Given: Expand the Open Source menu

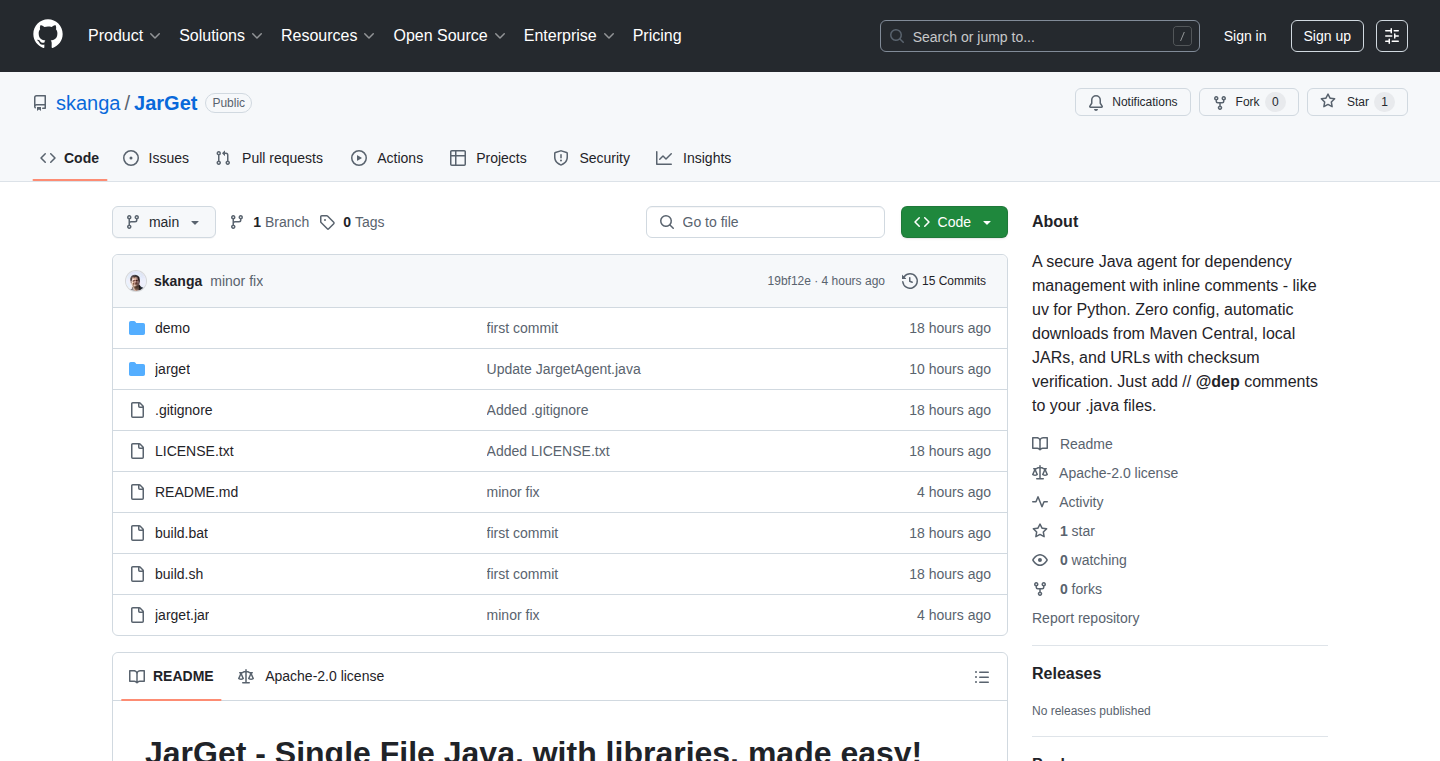Looking at the screenshot, I should tap(450, 36).
